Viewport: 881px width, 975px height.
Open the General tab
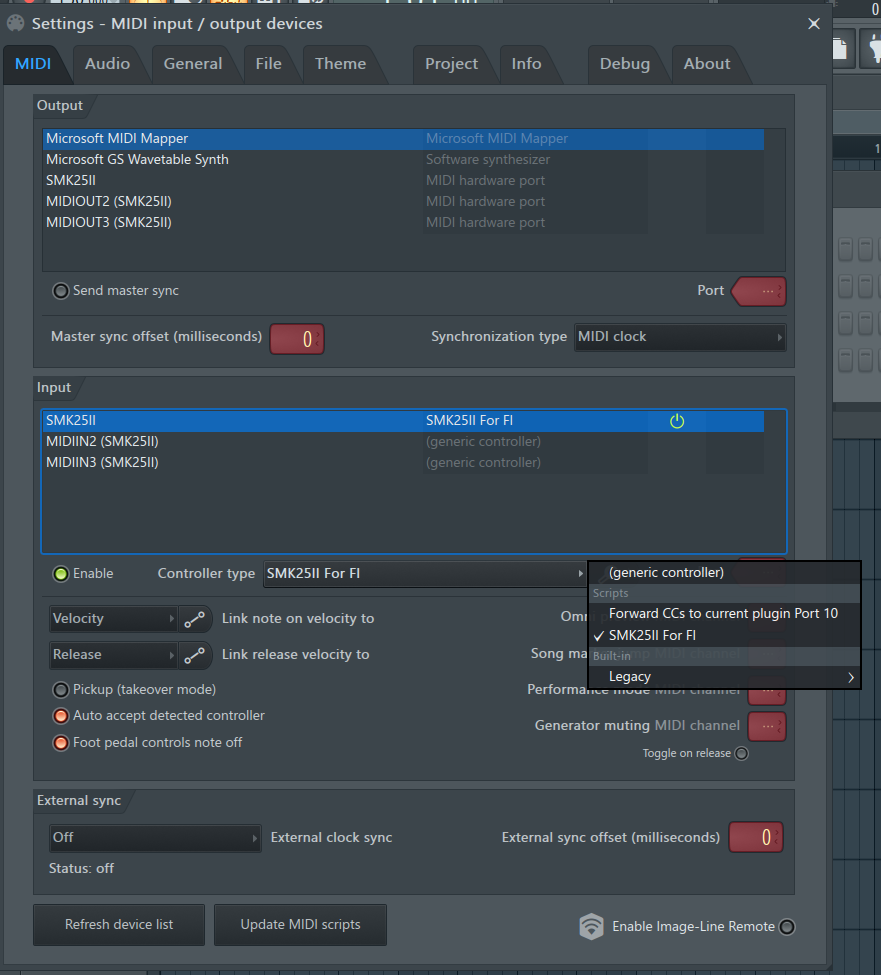193,63
